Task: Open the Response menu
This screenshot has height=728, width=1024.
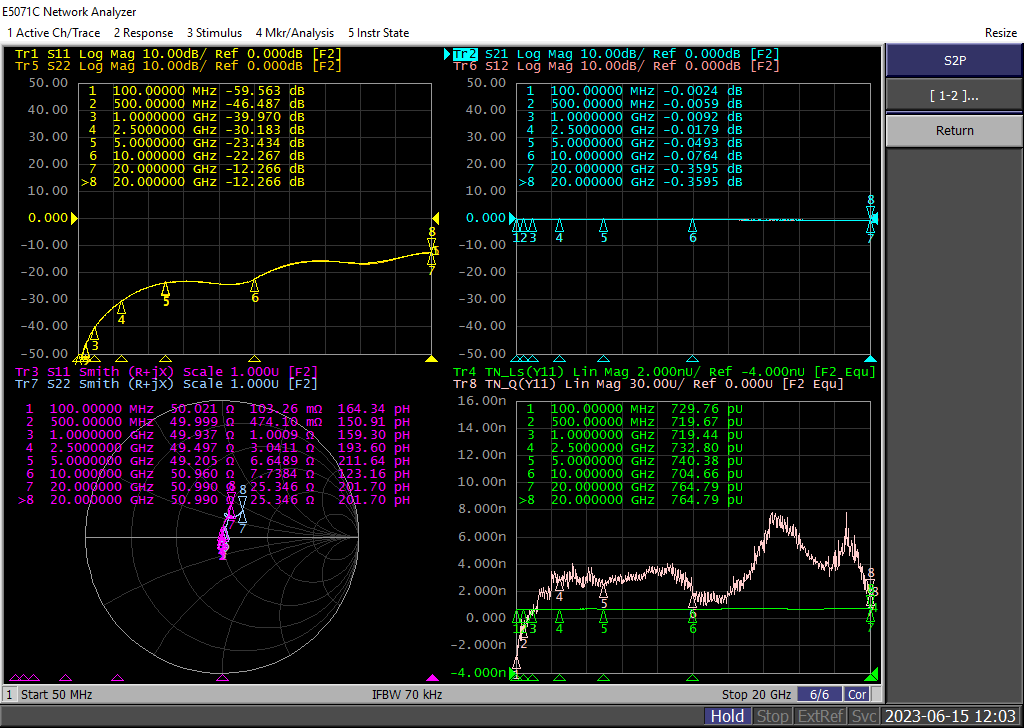Action: [x=143, y=33]
